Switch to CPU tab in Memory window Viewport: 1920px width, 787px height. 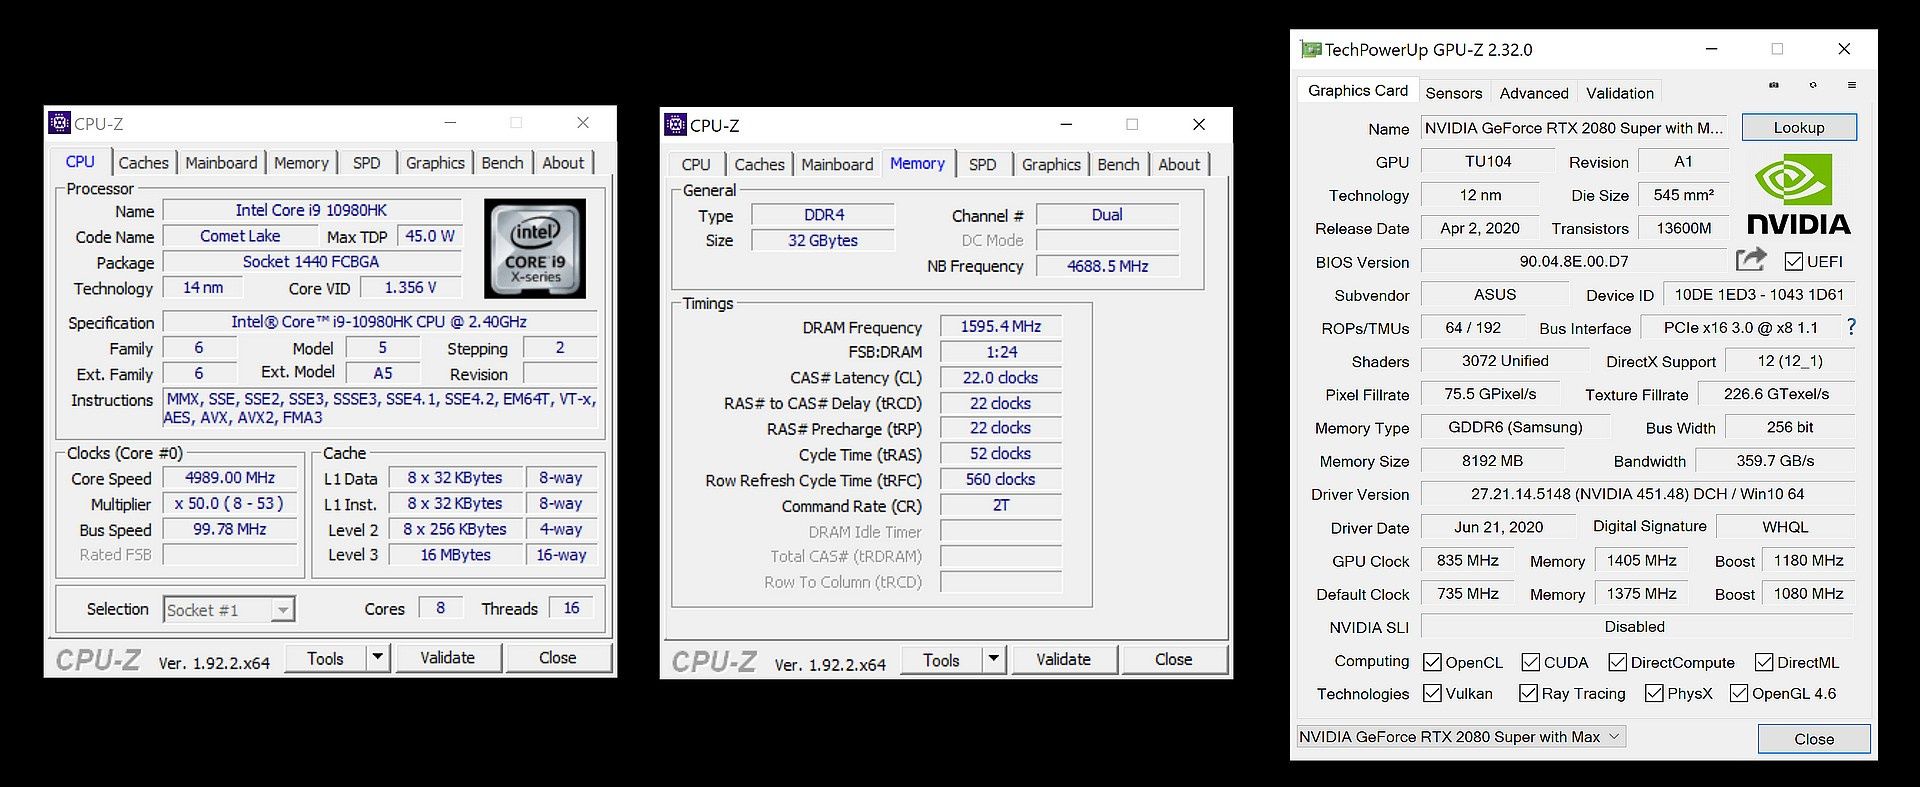click(x=696, y=164)
